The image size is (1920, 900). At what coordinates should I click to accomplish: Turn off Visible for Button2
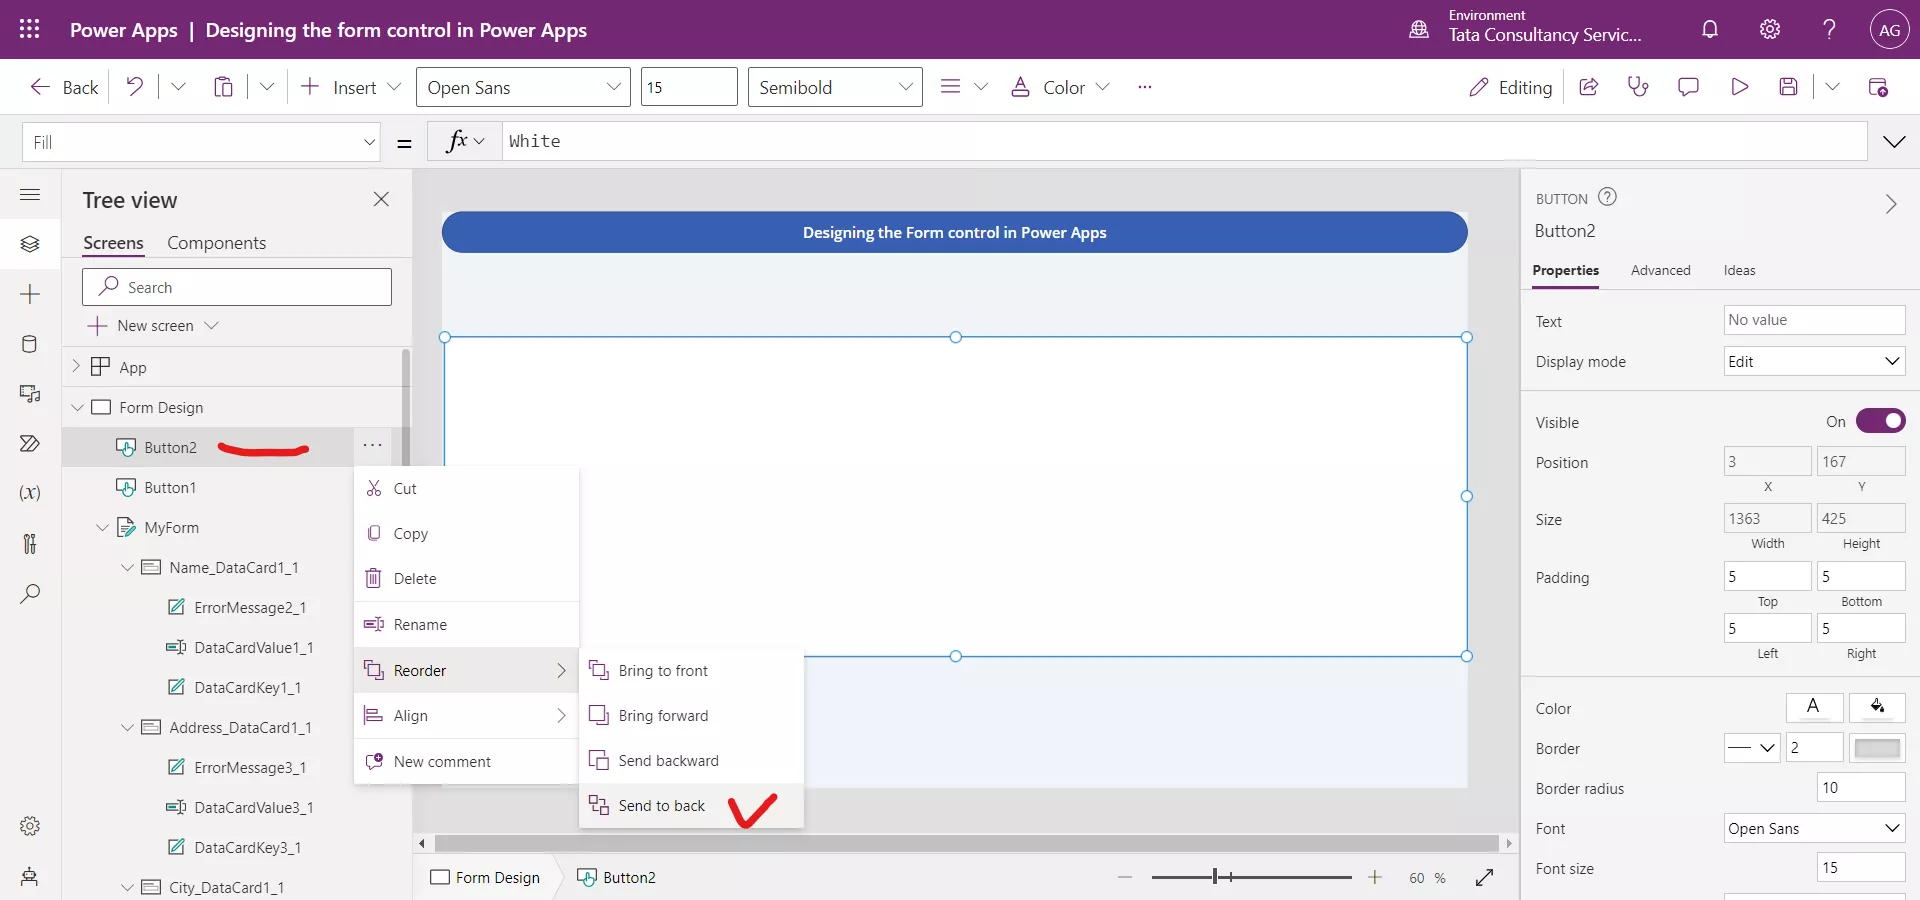1882,421
